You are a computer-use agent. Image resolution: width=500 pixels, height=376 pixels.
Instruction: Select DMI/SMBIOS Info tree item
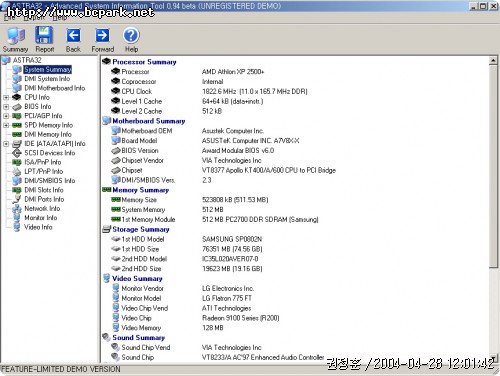tap(50, 181)
